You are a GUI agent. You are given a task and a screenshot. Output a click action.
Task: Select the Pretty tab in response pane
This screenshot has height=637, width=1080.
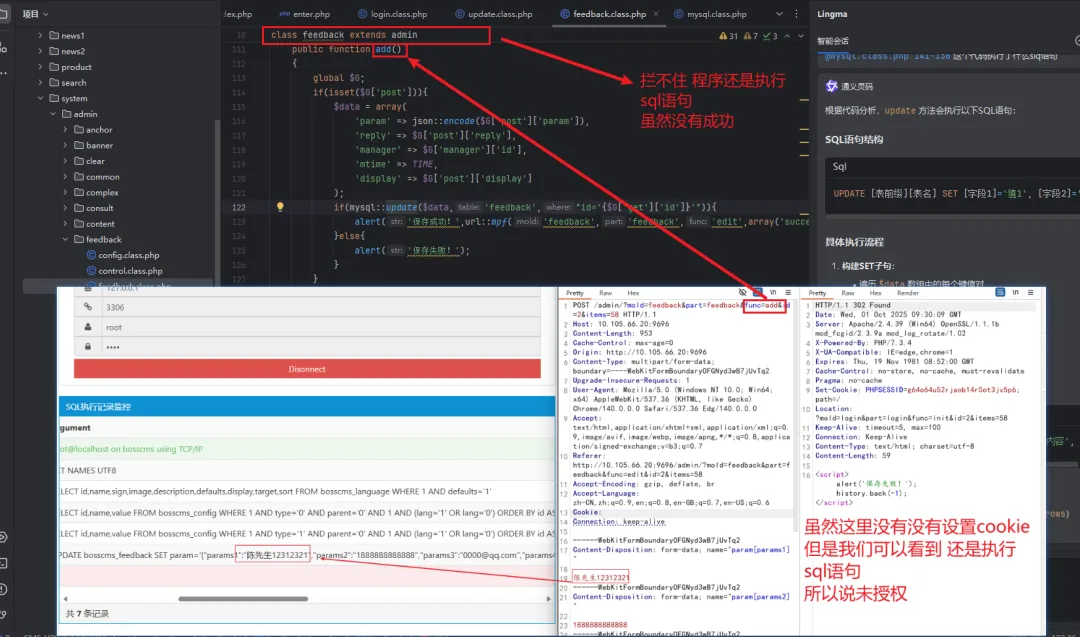pyautogui.click(x=818, y=293)
